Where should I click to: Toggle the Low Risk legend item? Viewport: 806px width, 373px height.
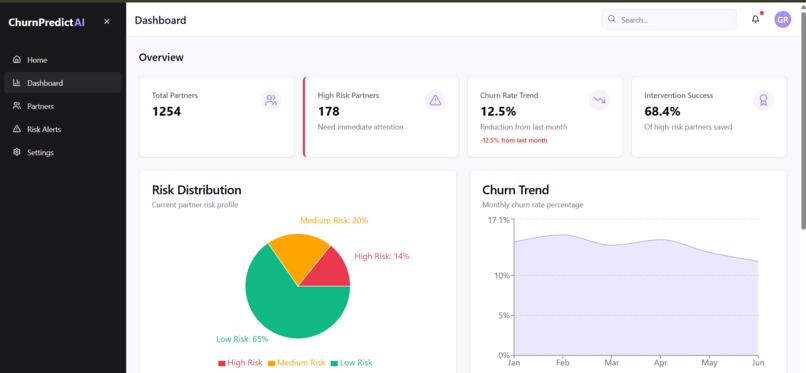click(352, 363)
